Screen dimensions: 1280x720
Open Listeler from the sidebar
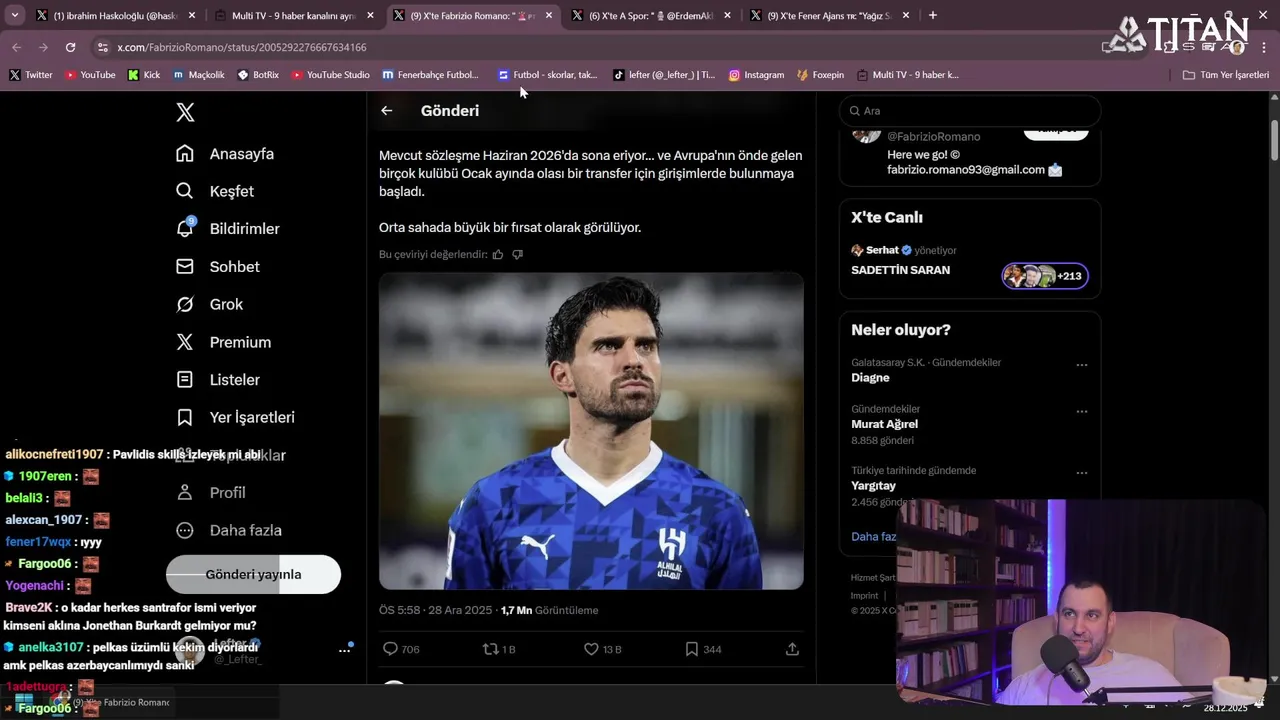tap(218, 380)
